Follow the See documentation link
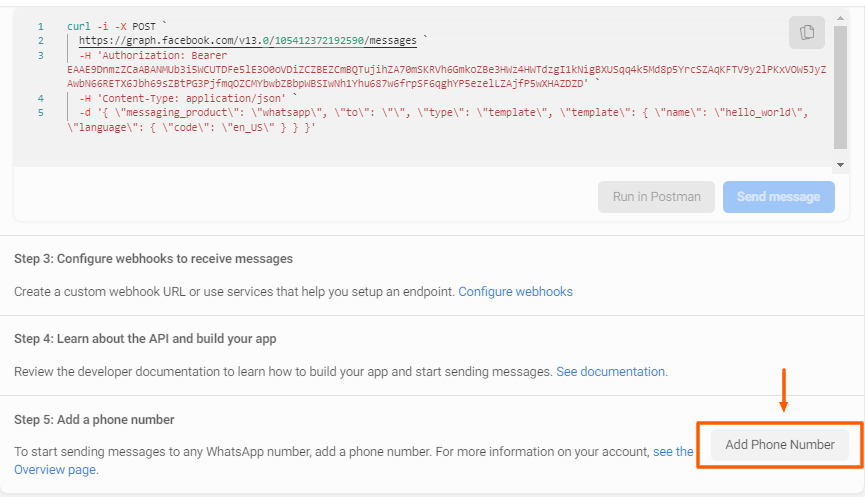Viewport: 865px width, 497px height. click(x=611, y=372)
